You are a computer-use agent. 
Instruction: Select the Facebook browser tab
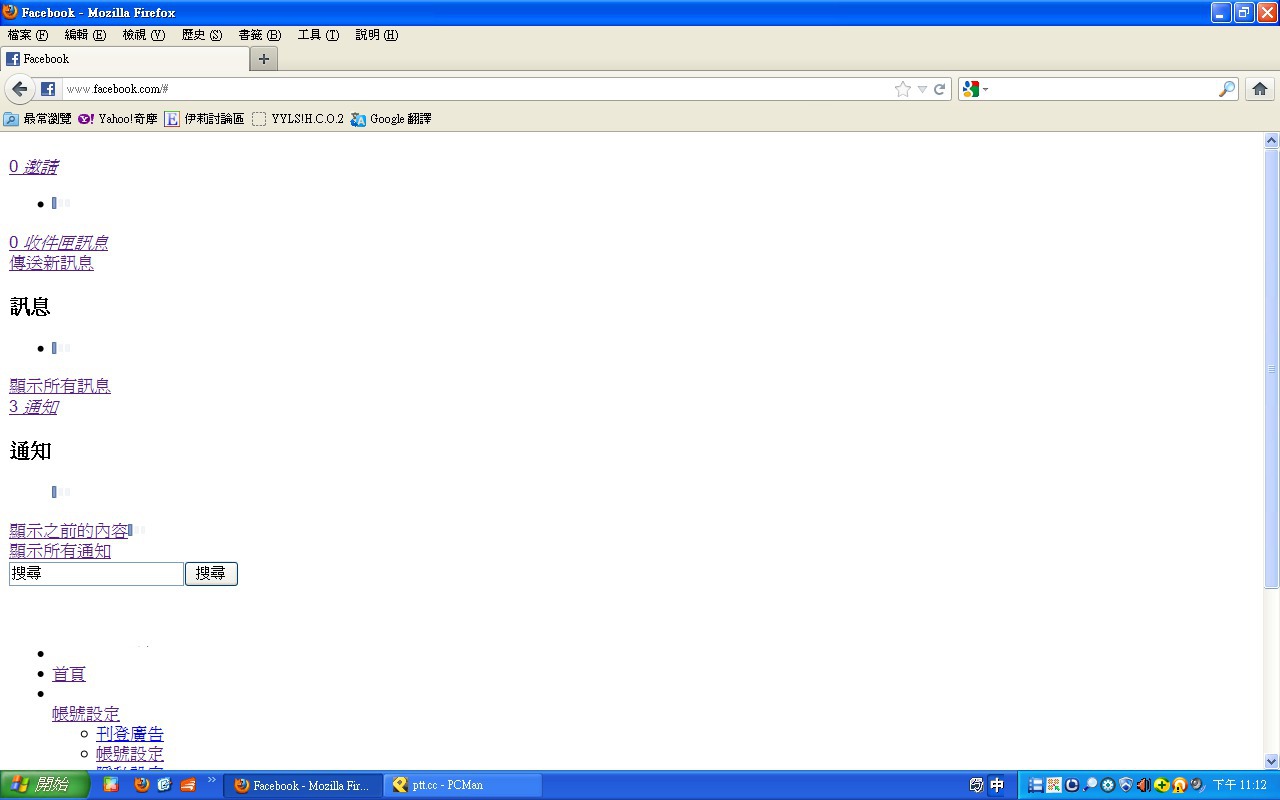125,59
